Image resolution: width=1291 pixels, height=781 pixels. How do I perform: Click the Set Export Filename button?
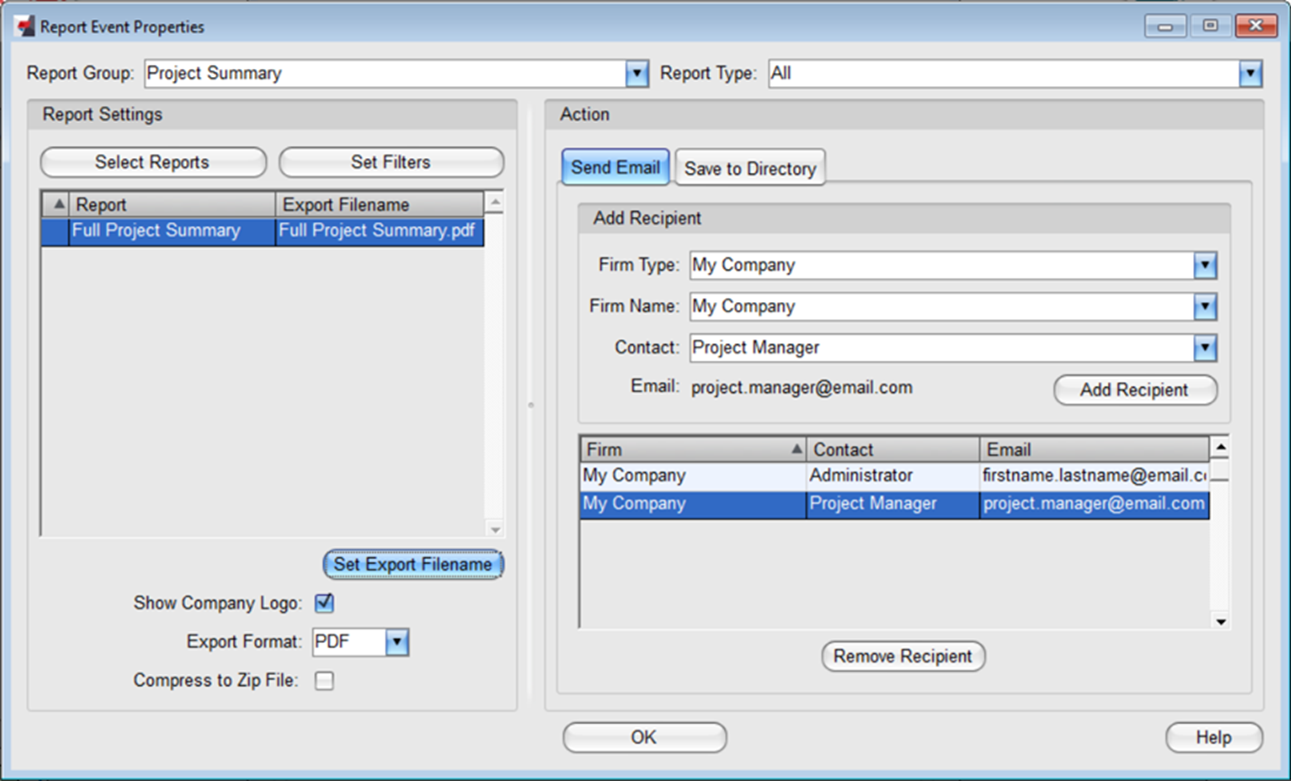click(x=413, y=565)
